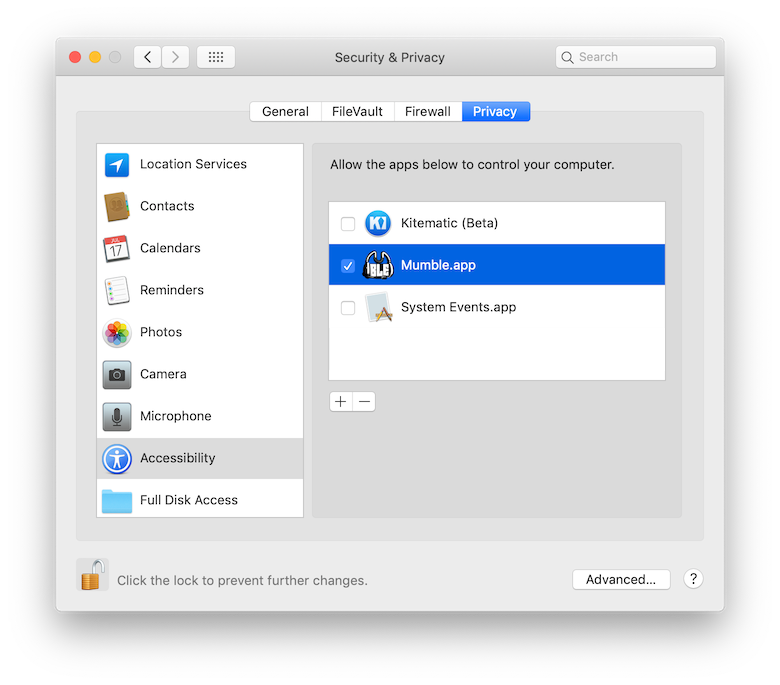Image resolution: width=780 pixels, height=685 pixels.
Task: Select Contacts label in sidebar
Action: (167, 206)
